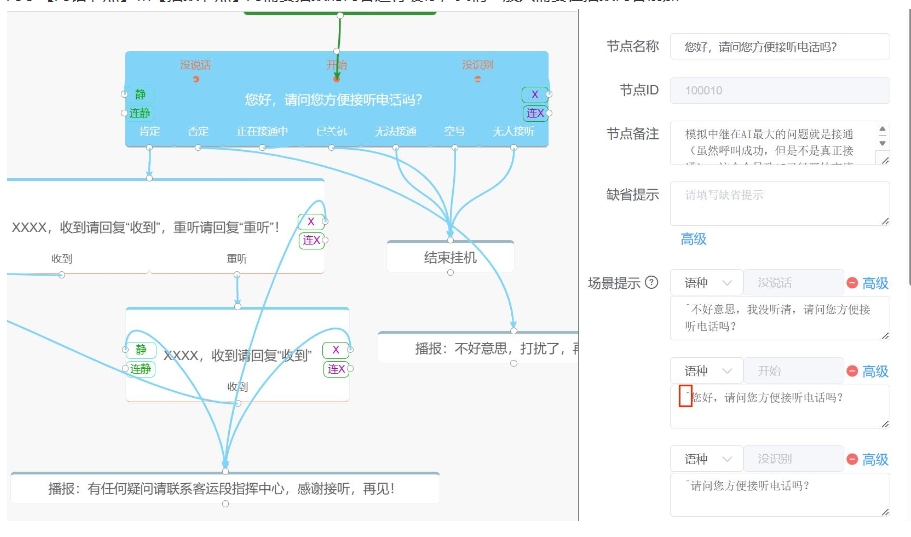Click the 没说话 scene name field
The image size is (911, 537).
click(x=793, y=283)
